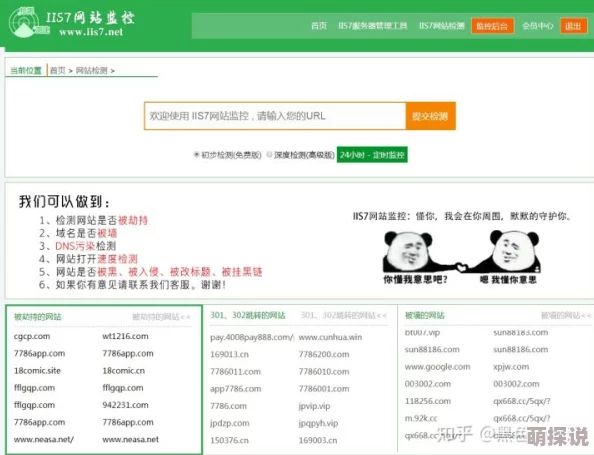The height and width of the screenshot is (455, 594).
Task: Select the 深度检测(高级版) radio button
Action: pyautogui.click(x=269, y=155)
